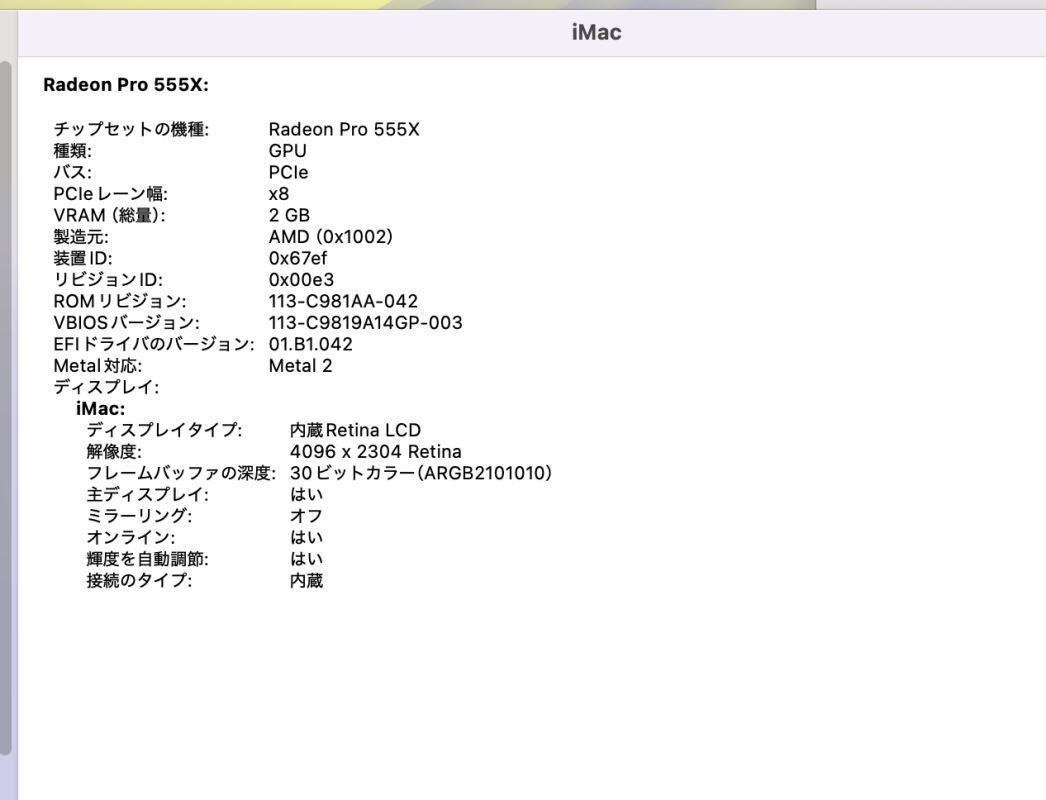Select the オフ mirroring value
This screenshot has width=1046, height=800.
tap(306, 516)
